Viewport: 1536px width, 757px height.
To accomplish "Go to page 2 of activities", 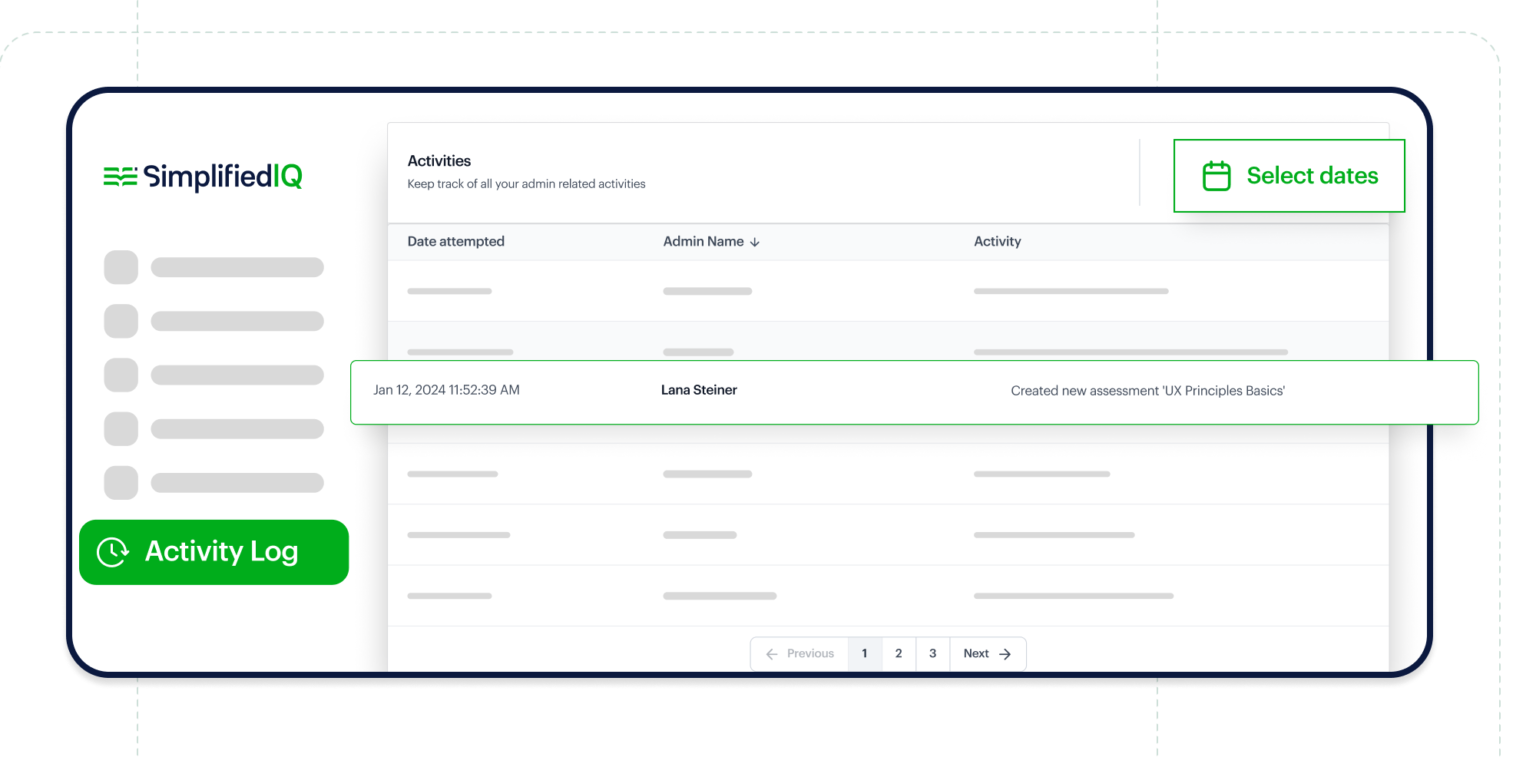I will tap(898, 654).
